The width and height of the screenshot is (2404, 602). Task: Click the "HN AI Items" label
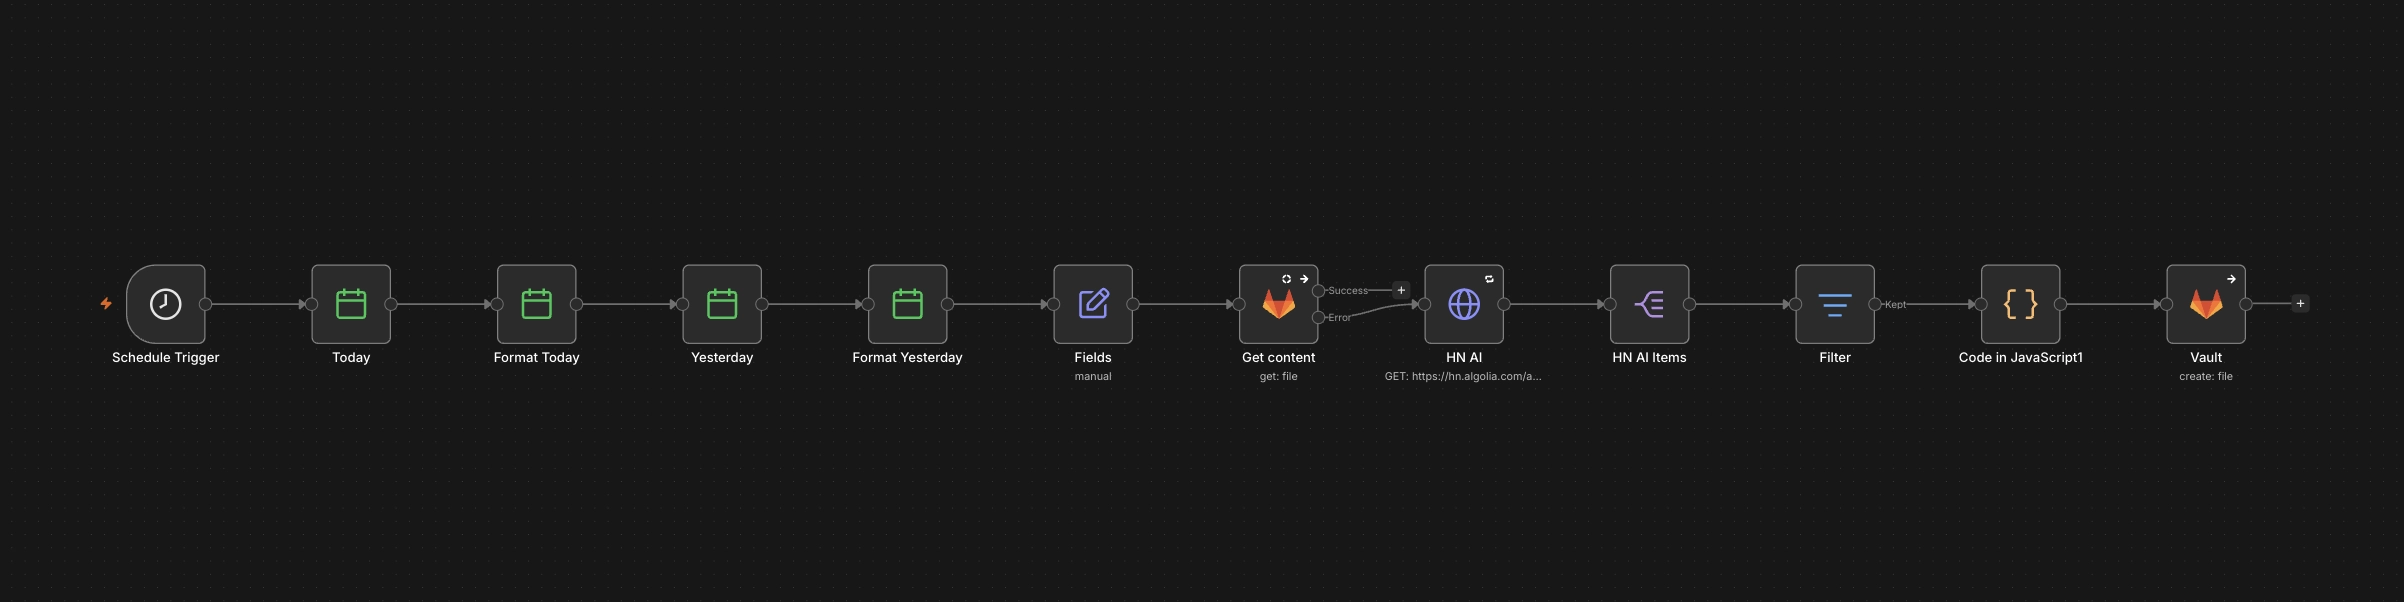[x=1650, y=357]
